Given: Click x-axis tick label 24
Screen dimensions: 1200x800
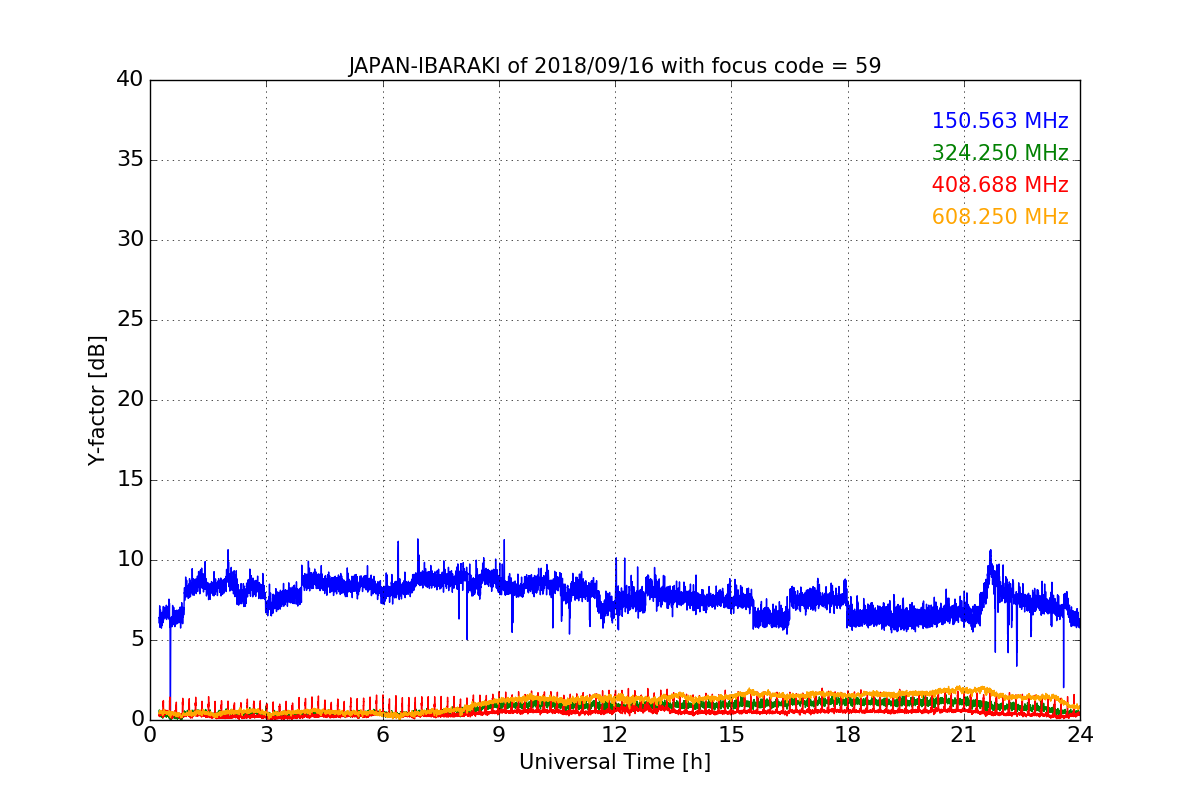Looking at the screenshot, I should coord(1080,735).
